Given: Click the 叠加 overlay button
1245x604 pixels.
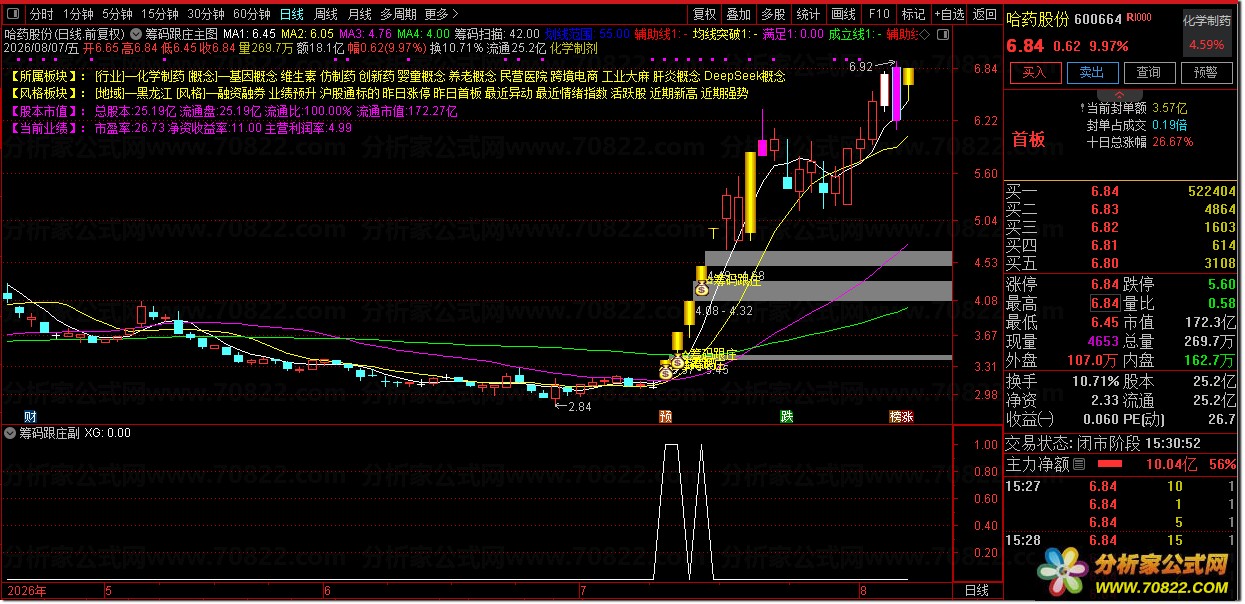Looking at the screenshot, I should 738,15.
